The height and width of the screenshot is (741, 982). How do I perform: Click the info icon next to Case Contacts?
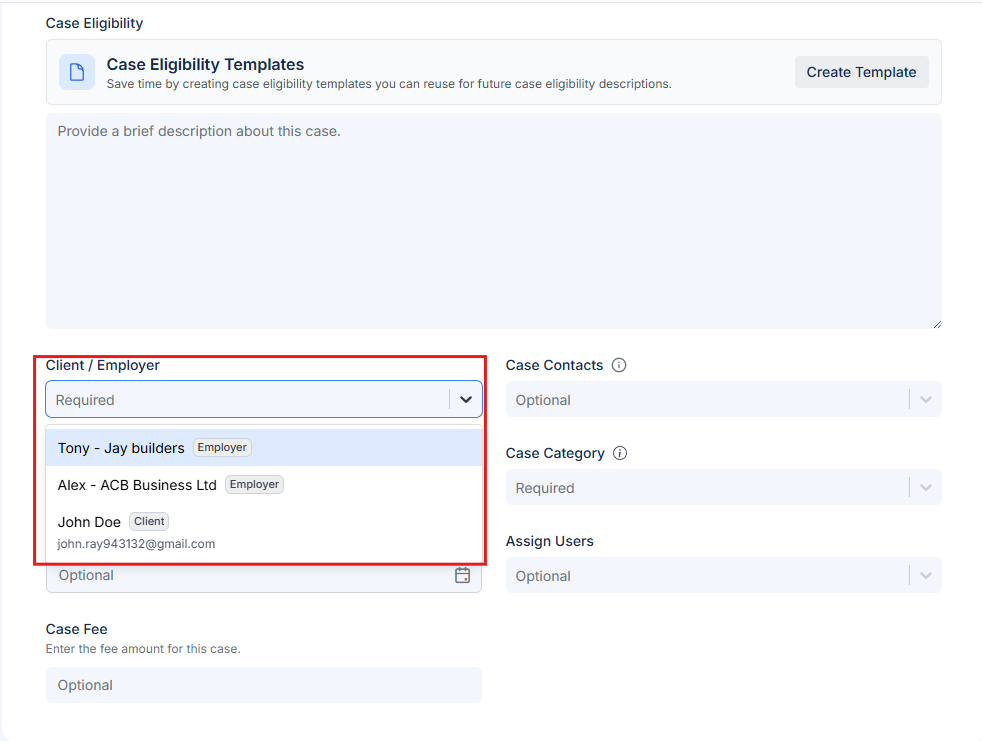pyautogui.click(x=619, y=365)
